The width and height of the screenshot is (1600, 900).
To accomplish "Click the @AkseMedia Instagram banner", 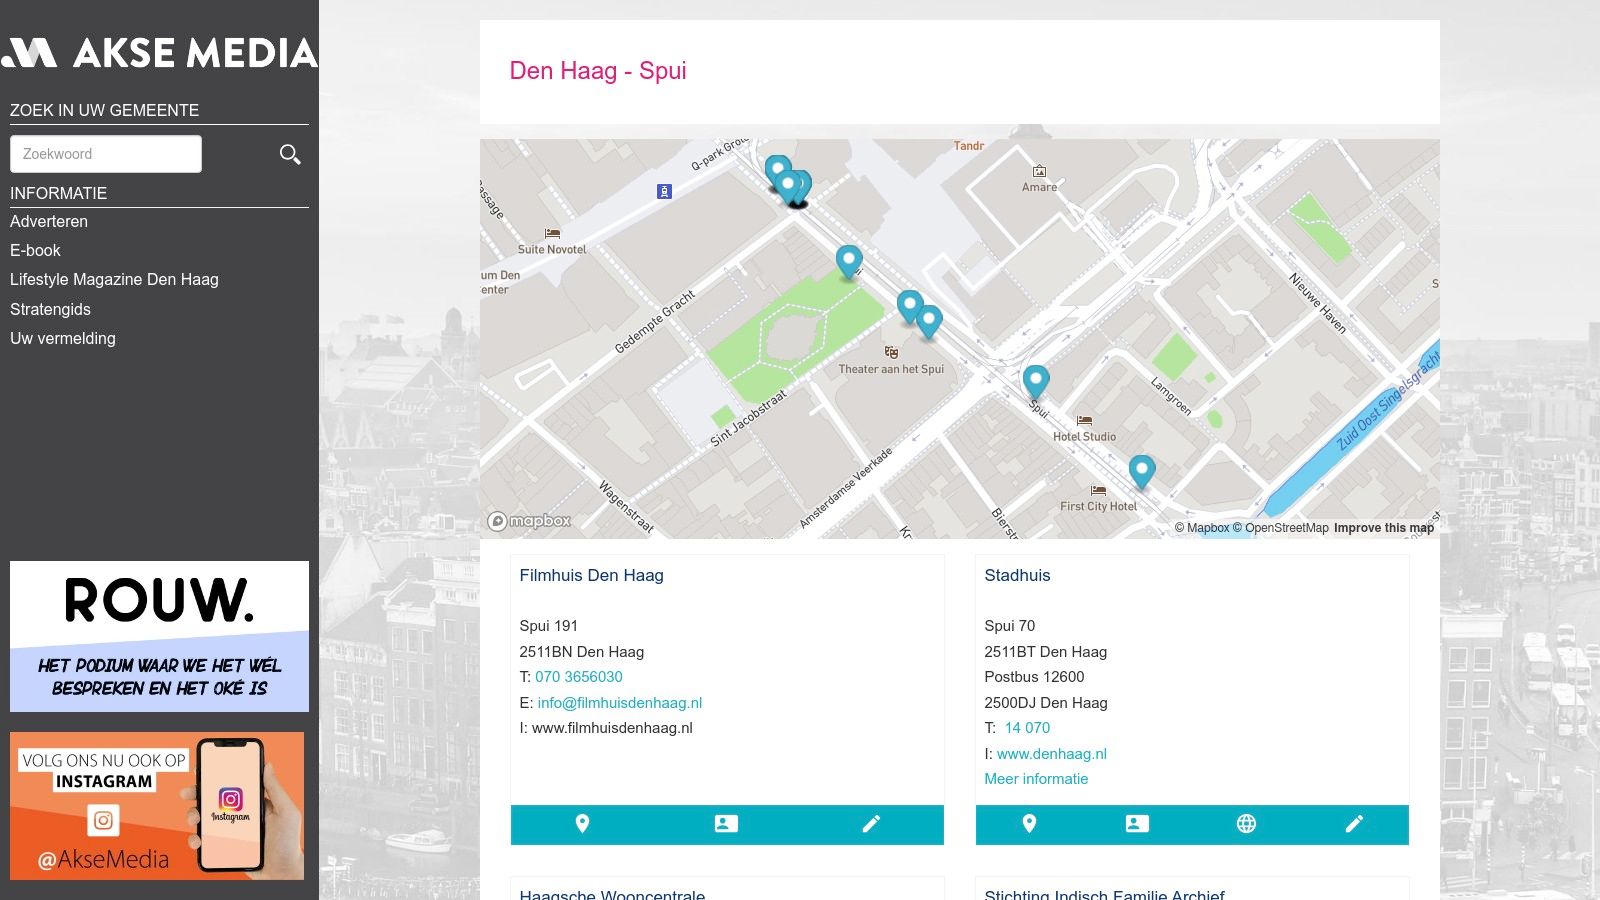I will [x=159, y=806].
